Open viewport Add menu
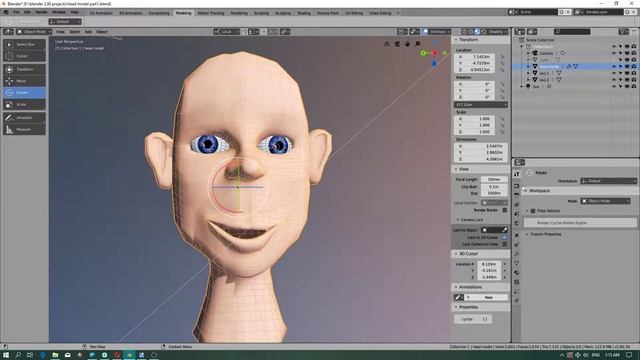 coord(88,31)
